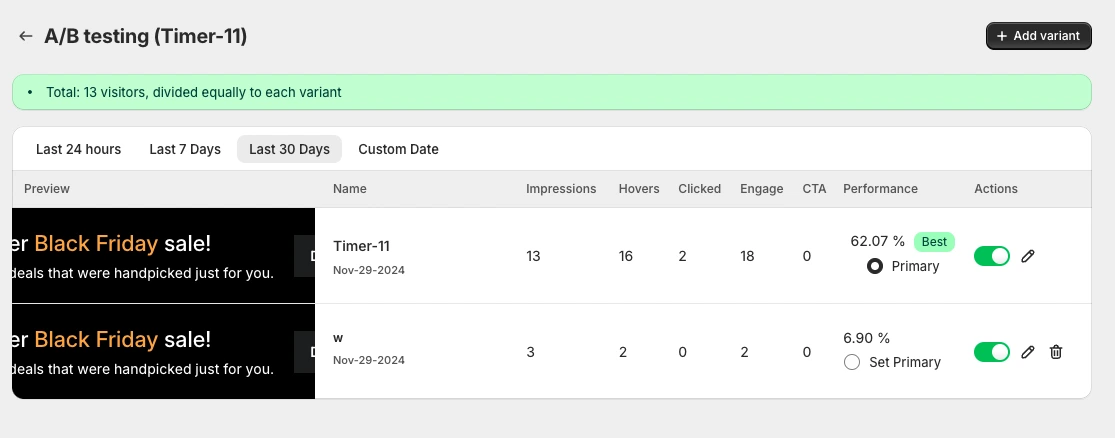This screenshot has height=438, width=1115.
Task: Open the Custom Date tab
Action: coord(398,149)
